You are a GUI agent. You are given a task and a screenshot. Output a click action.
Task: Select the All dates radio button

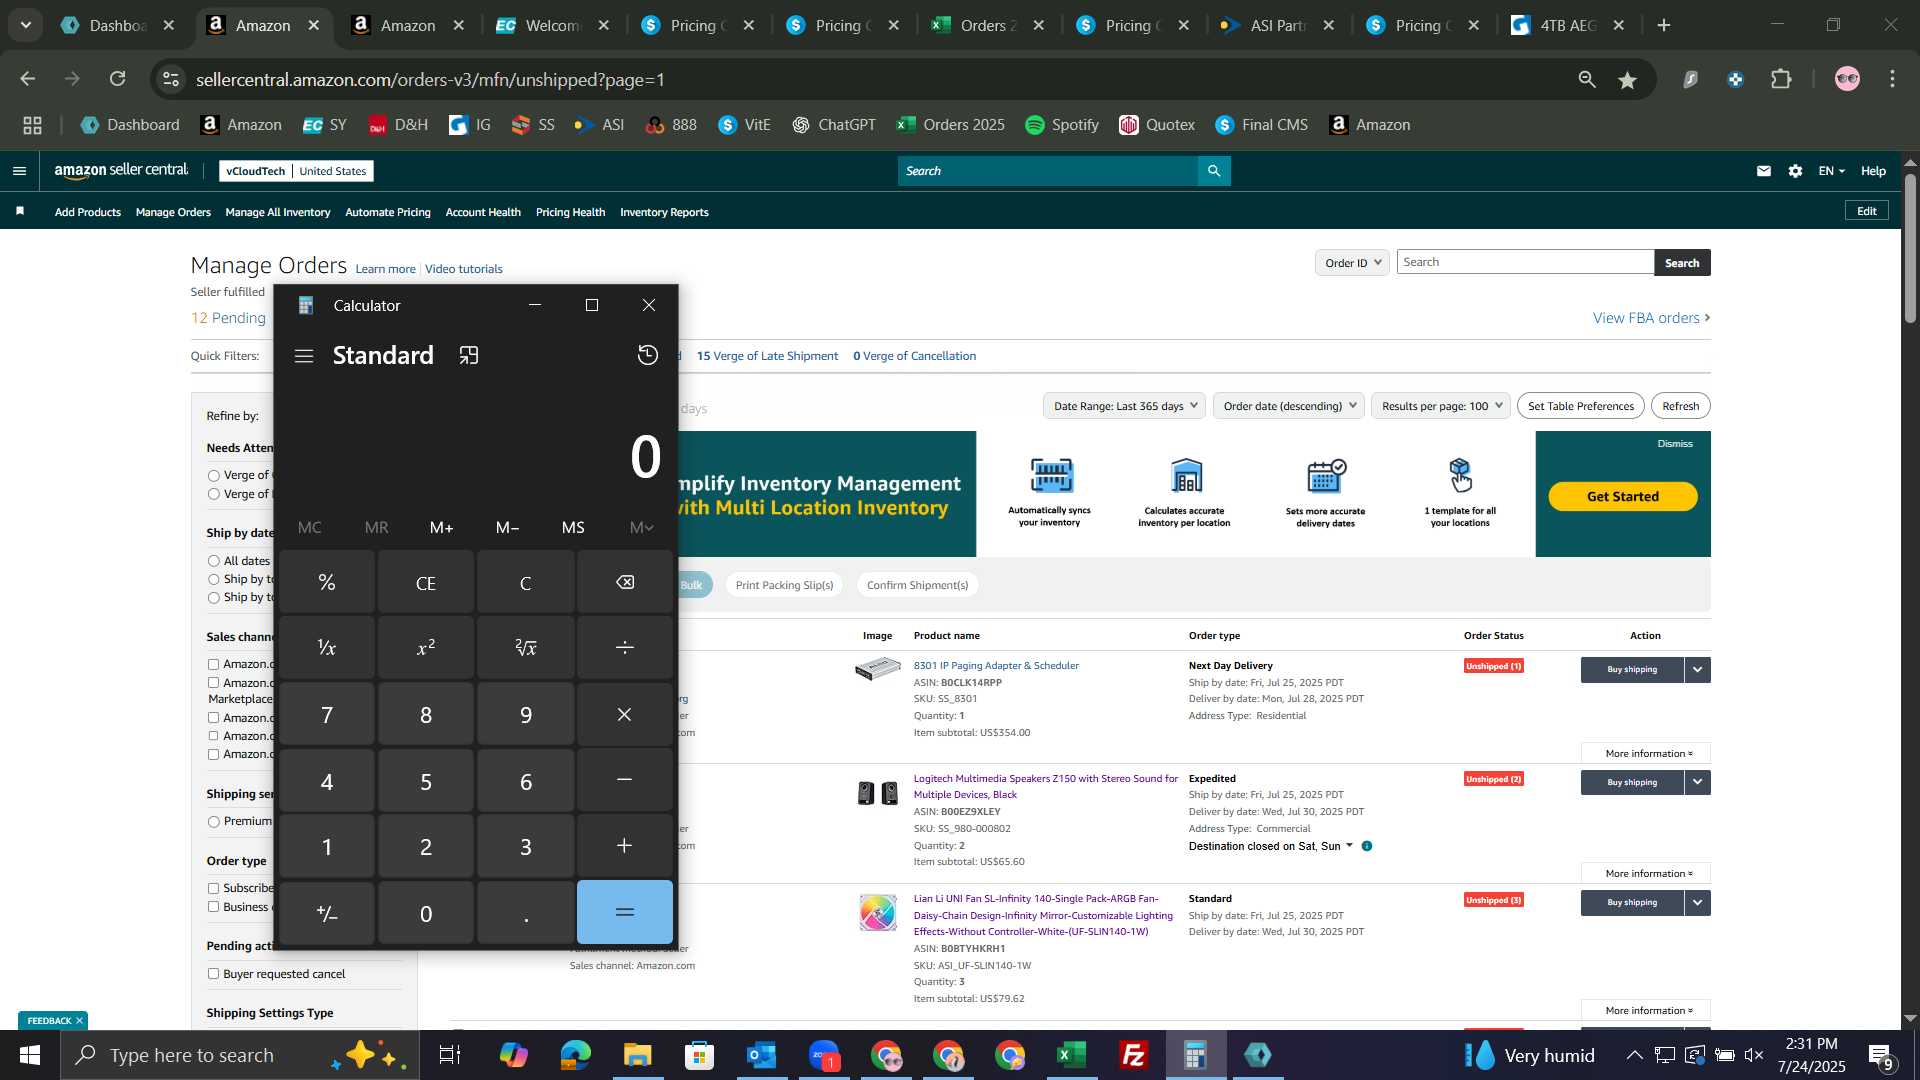213,561
